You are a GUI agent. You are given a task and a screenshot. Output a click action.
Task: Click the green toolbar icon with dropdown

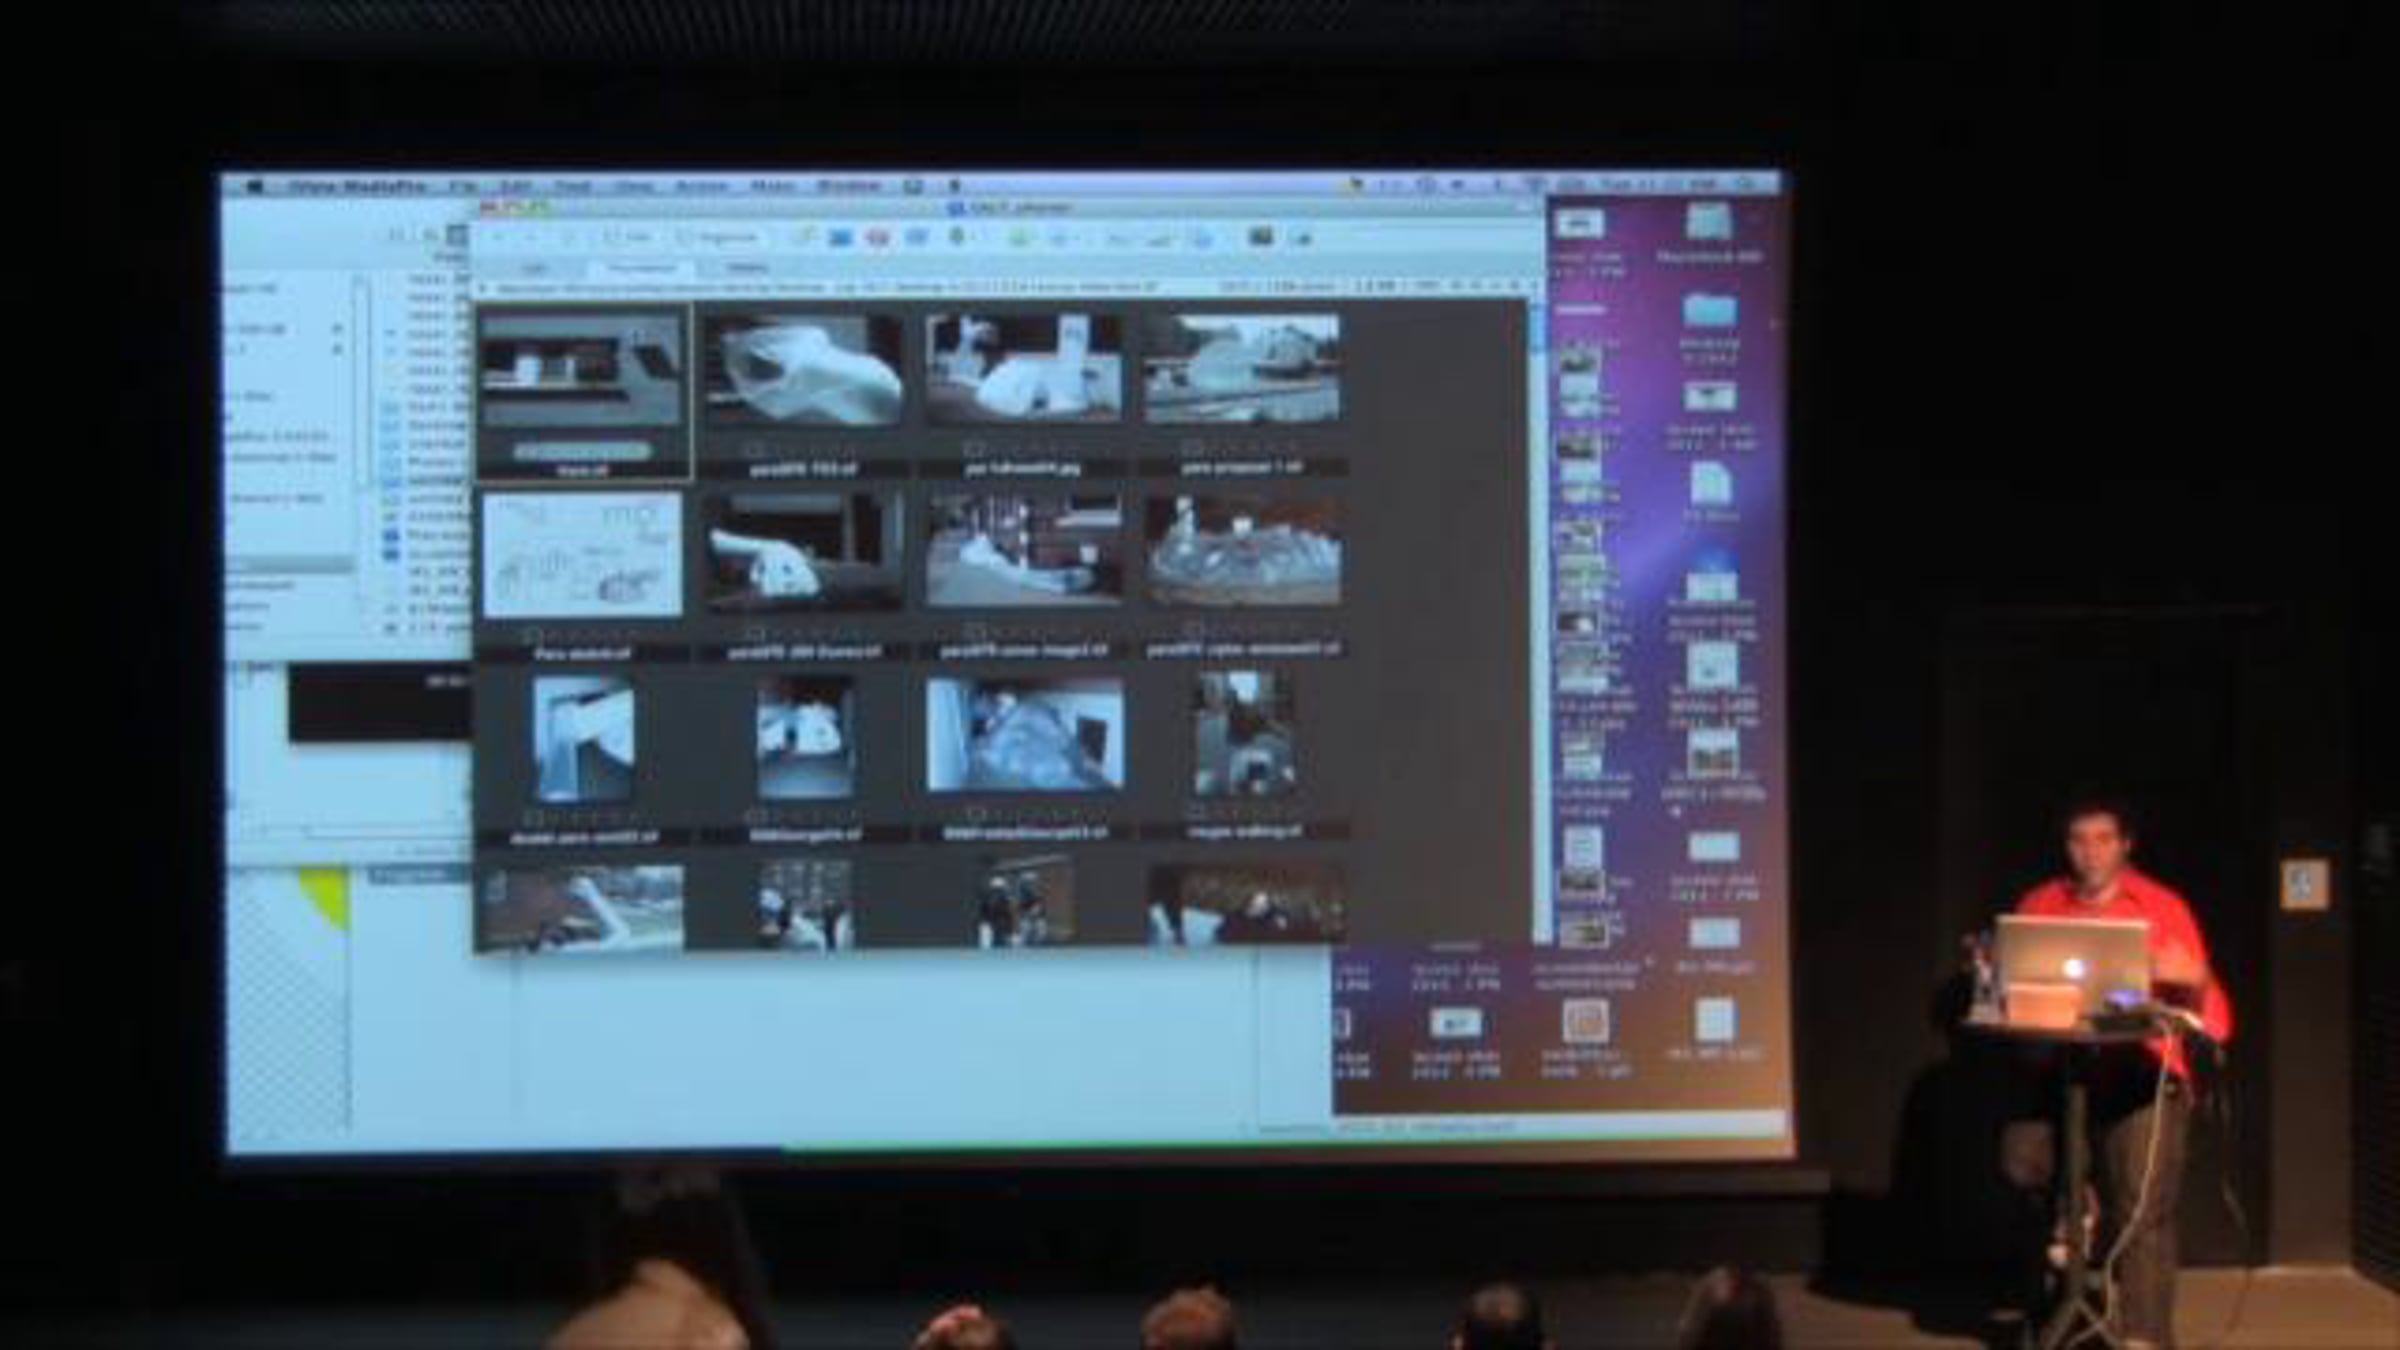point(958,238)
